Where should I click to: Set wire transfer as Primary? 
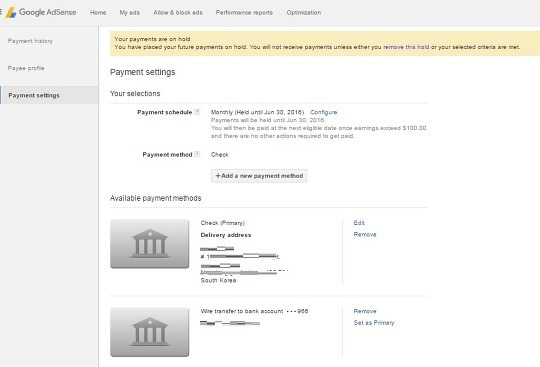(374, 323)
